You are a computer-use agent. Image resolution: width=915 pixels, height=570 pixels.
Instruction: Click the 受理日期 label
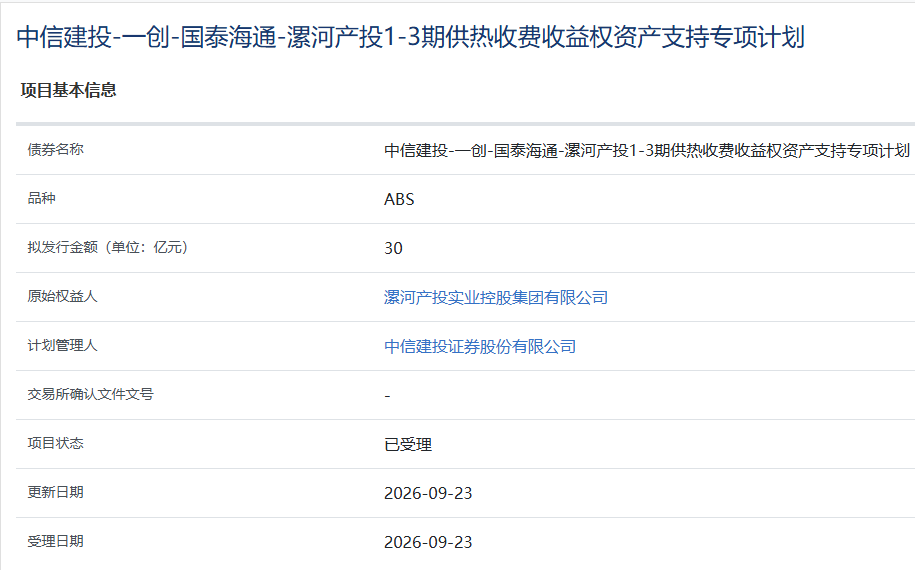55,541
